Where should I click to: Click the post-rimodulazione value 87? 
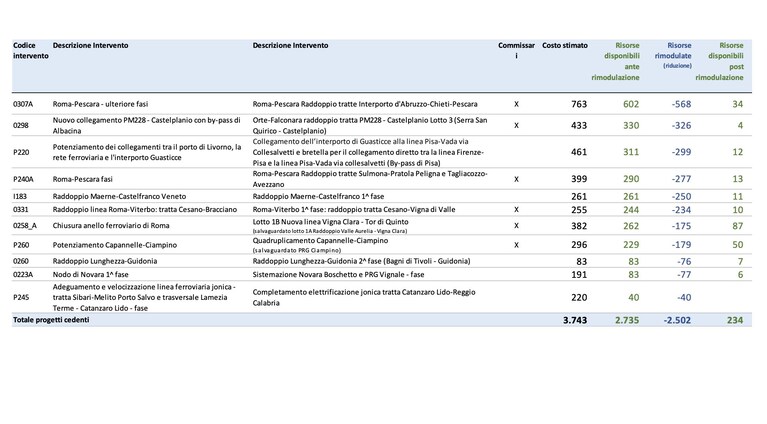click(738, 226)
